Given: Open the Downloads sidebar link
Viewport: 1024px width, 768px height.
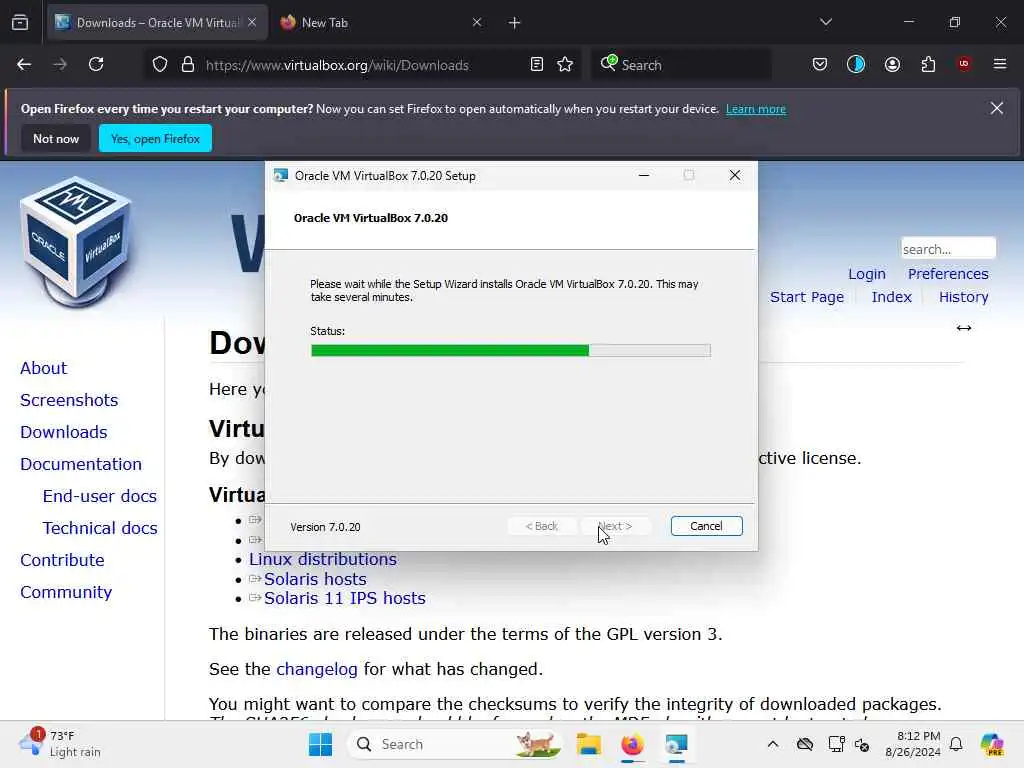Looking at the screenshot, I should click(64, 432).
